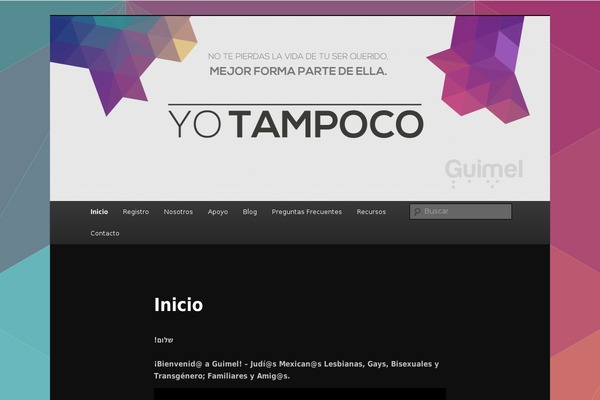Click the YO TAMPOCO banner title
600x400 pixels.
296,124
